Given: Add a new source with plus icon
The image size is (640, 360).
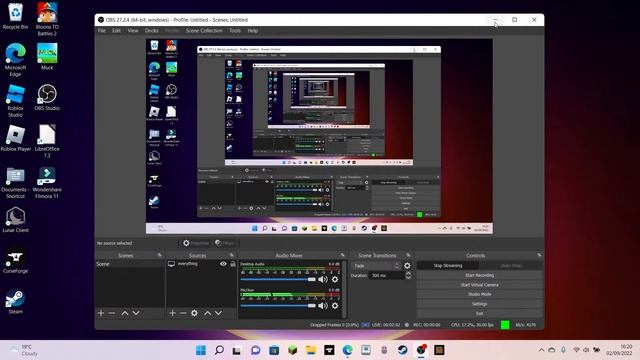Looking at the screenshot, I should (172, 313).
